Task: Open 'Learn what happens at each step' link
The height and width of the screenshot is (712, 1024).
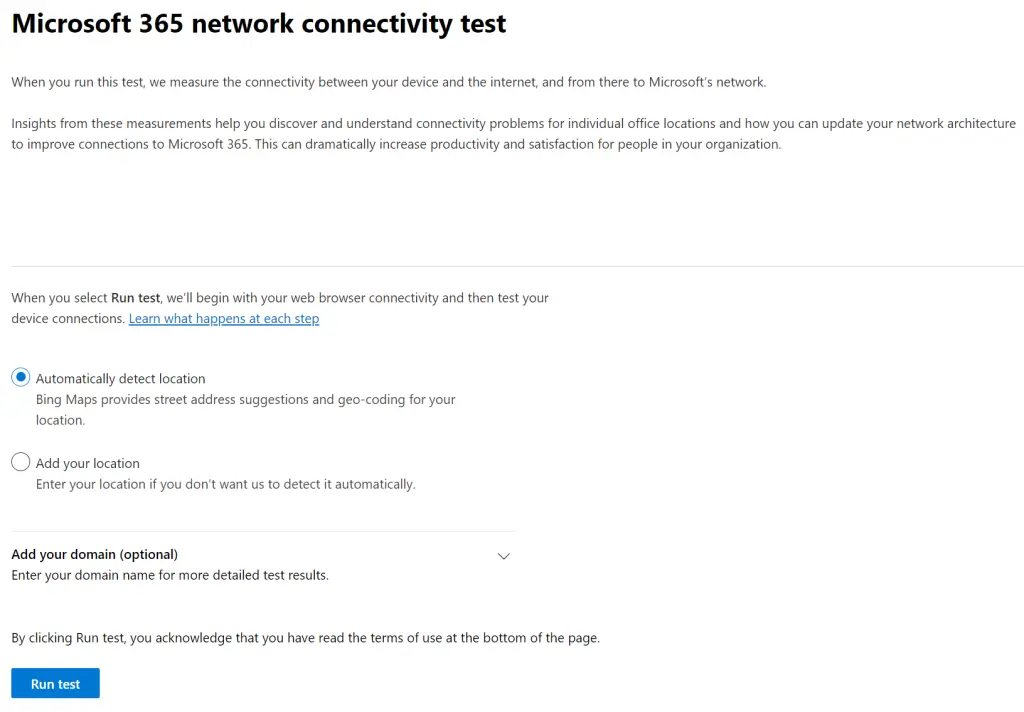Action: pos(224,319)
